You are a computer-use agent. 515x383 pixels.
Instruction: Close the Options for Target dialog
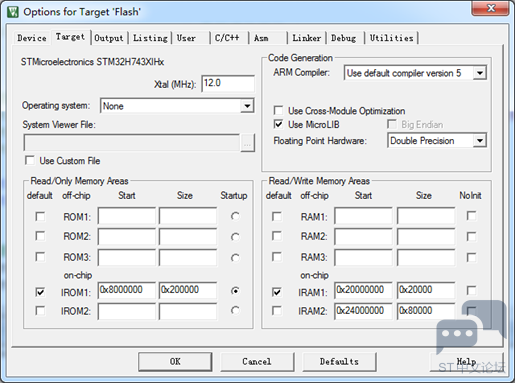point(490,8)
